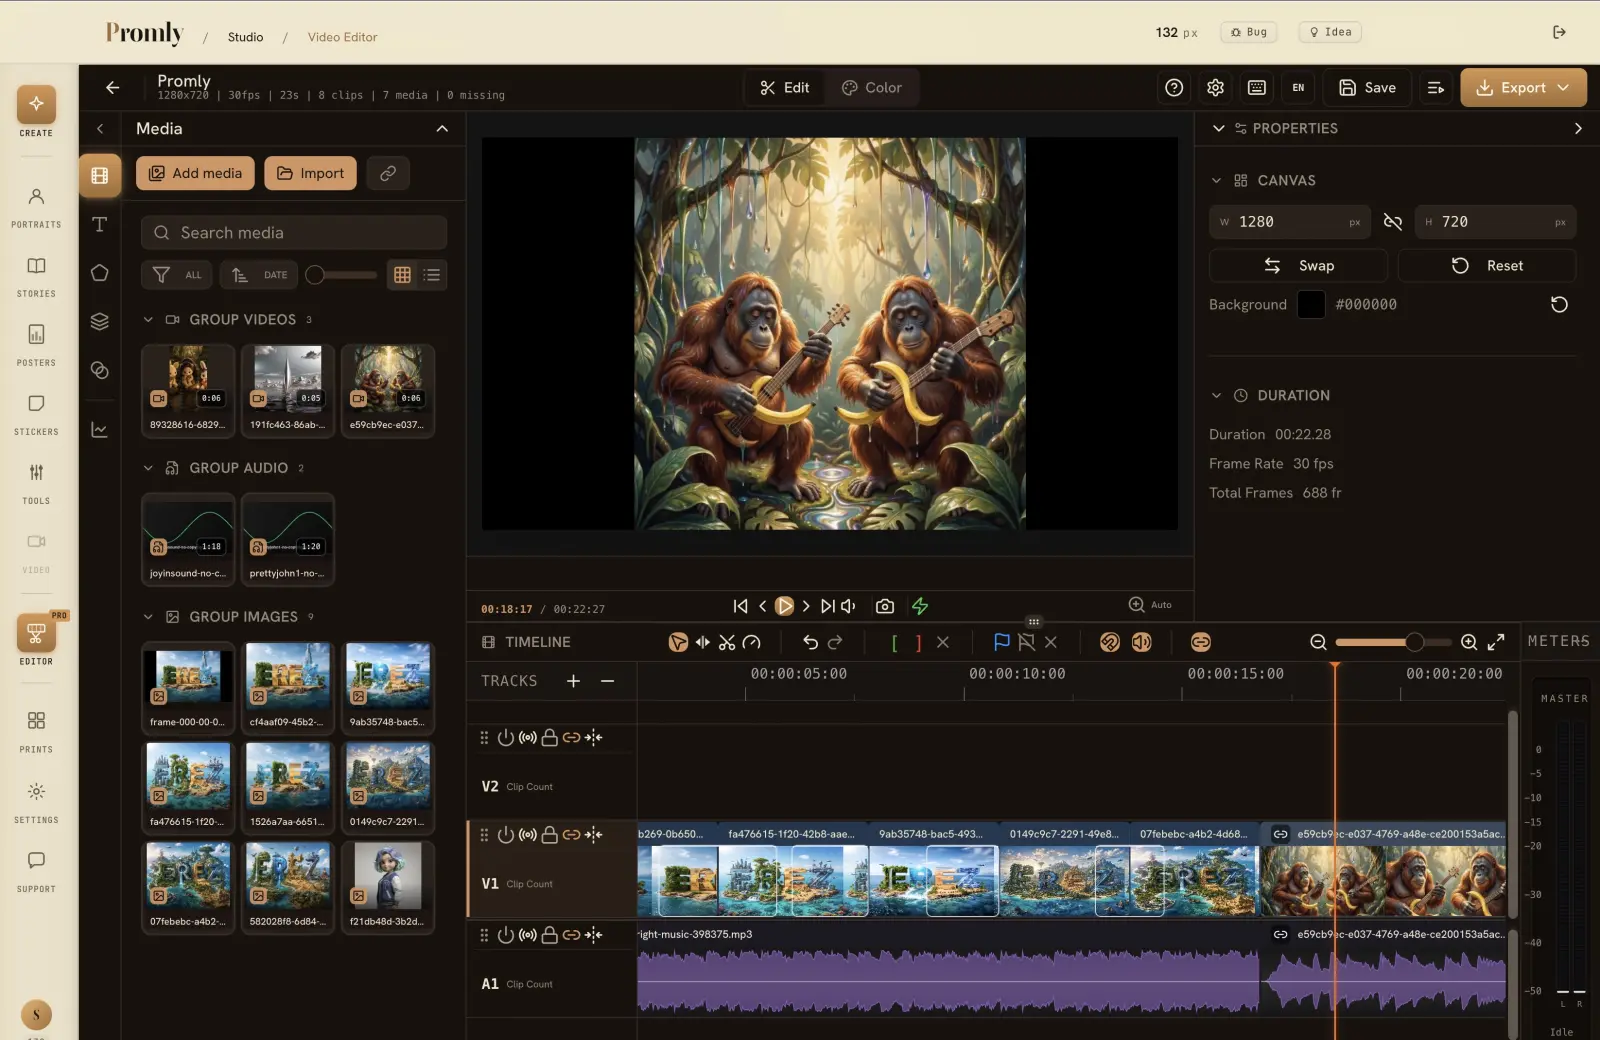Redo the last undone action

pyautogui.click(x=835, y=642)
